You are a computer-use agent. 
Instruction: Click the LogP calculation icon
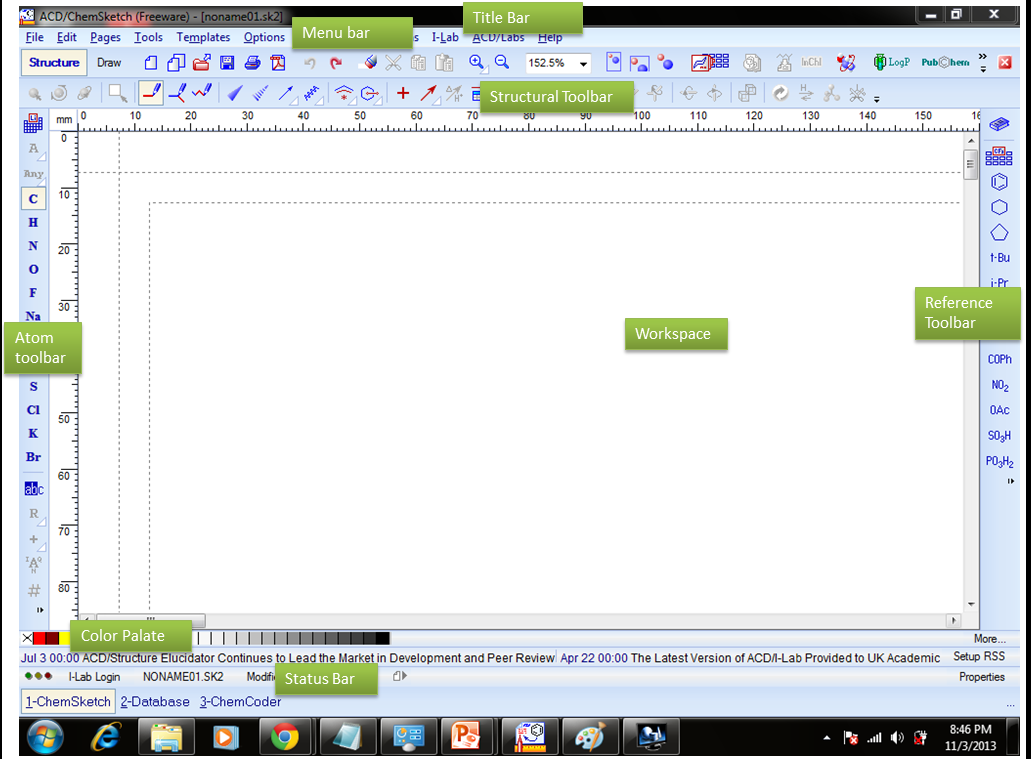pyautogui.click(x=891, y=62)
